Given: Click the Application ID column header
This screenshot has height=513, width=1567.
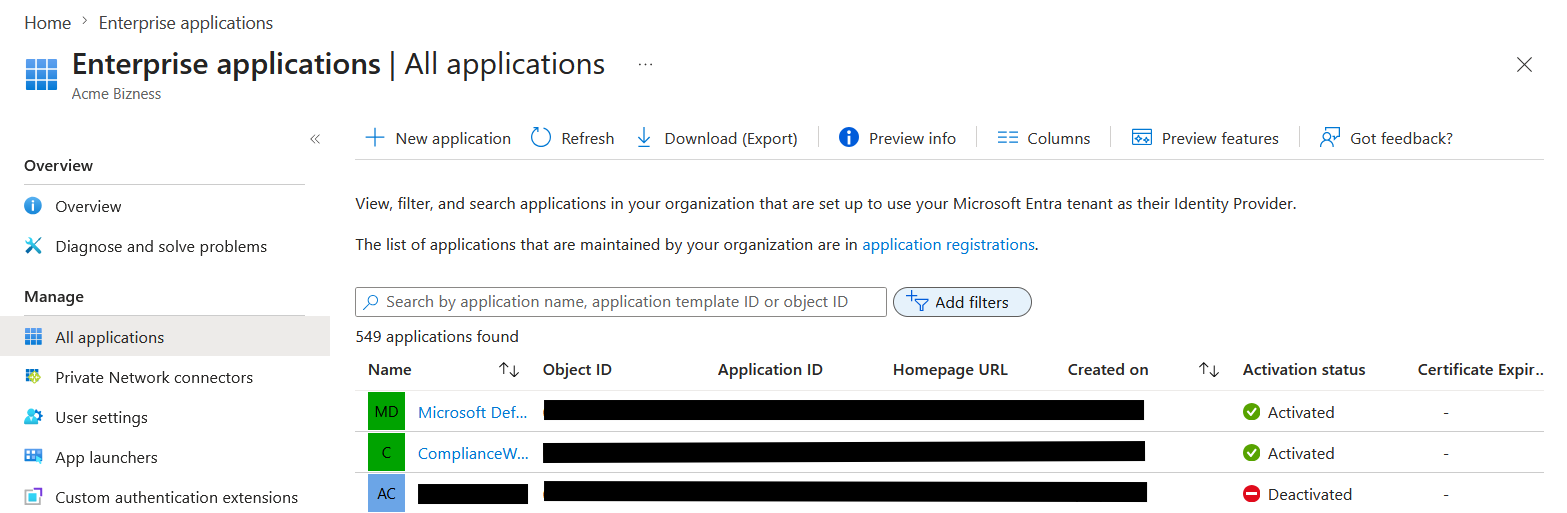Looking at the screenshot, I should click(x=770, y=370).
